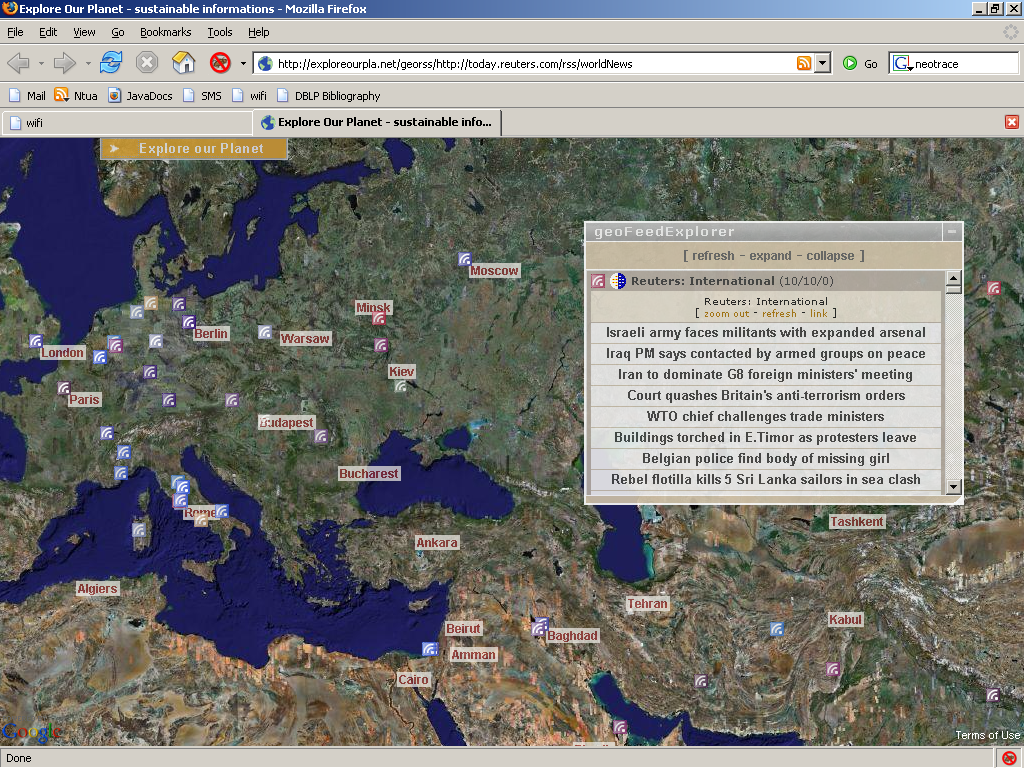Click the Forward navigation arrow
Screen dimensions: 1024x768
(64, 63)
